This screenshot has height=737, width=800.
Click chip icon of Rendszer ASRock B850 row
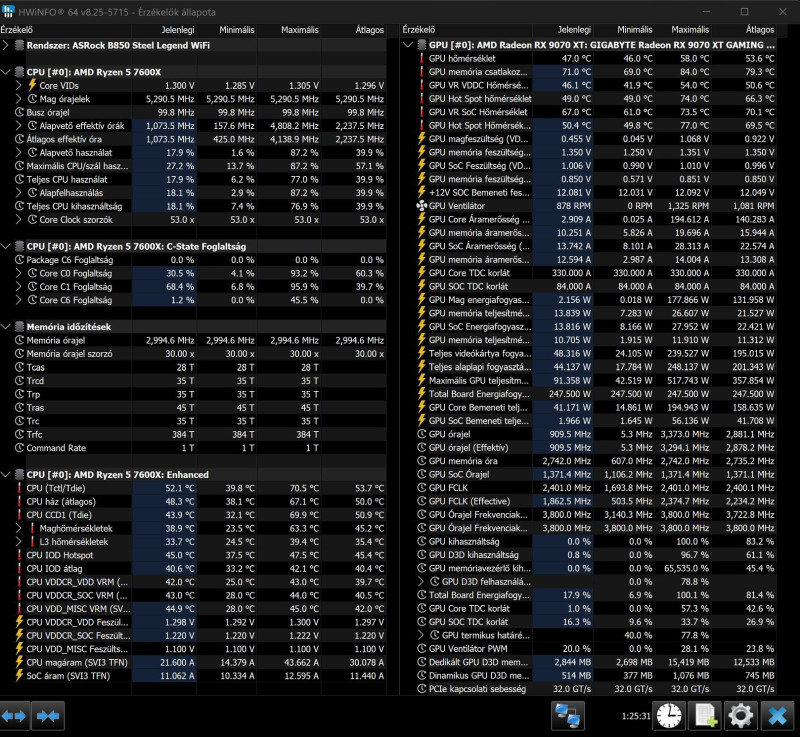pyautogui.click(x=19, y=45)
